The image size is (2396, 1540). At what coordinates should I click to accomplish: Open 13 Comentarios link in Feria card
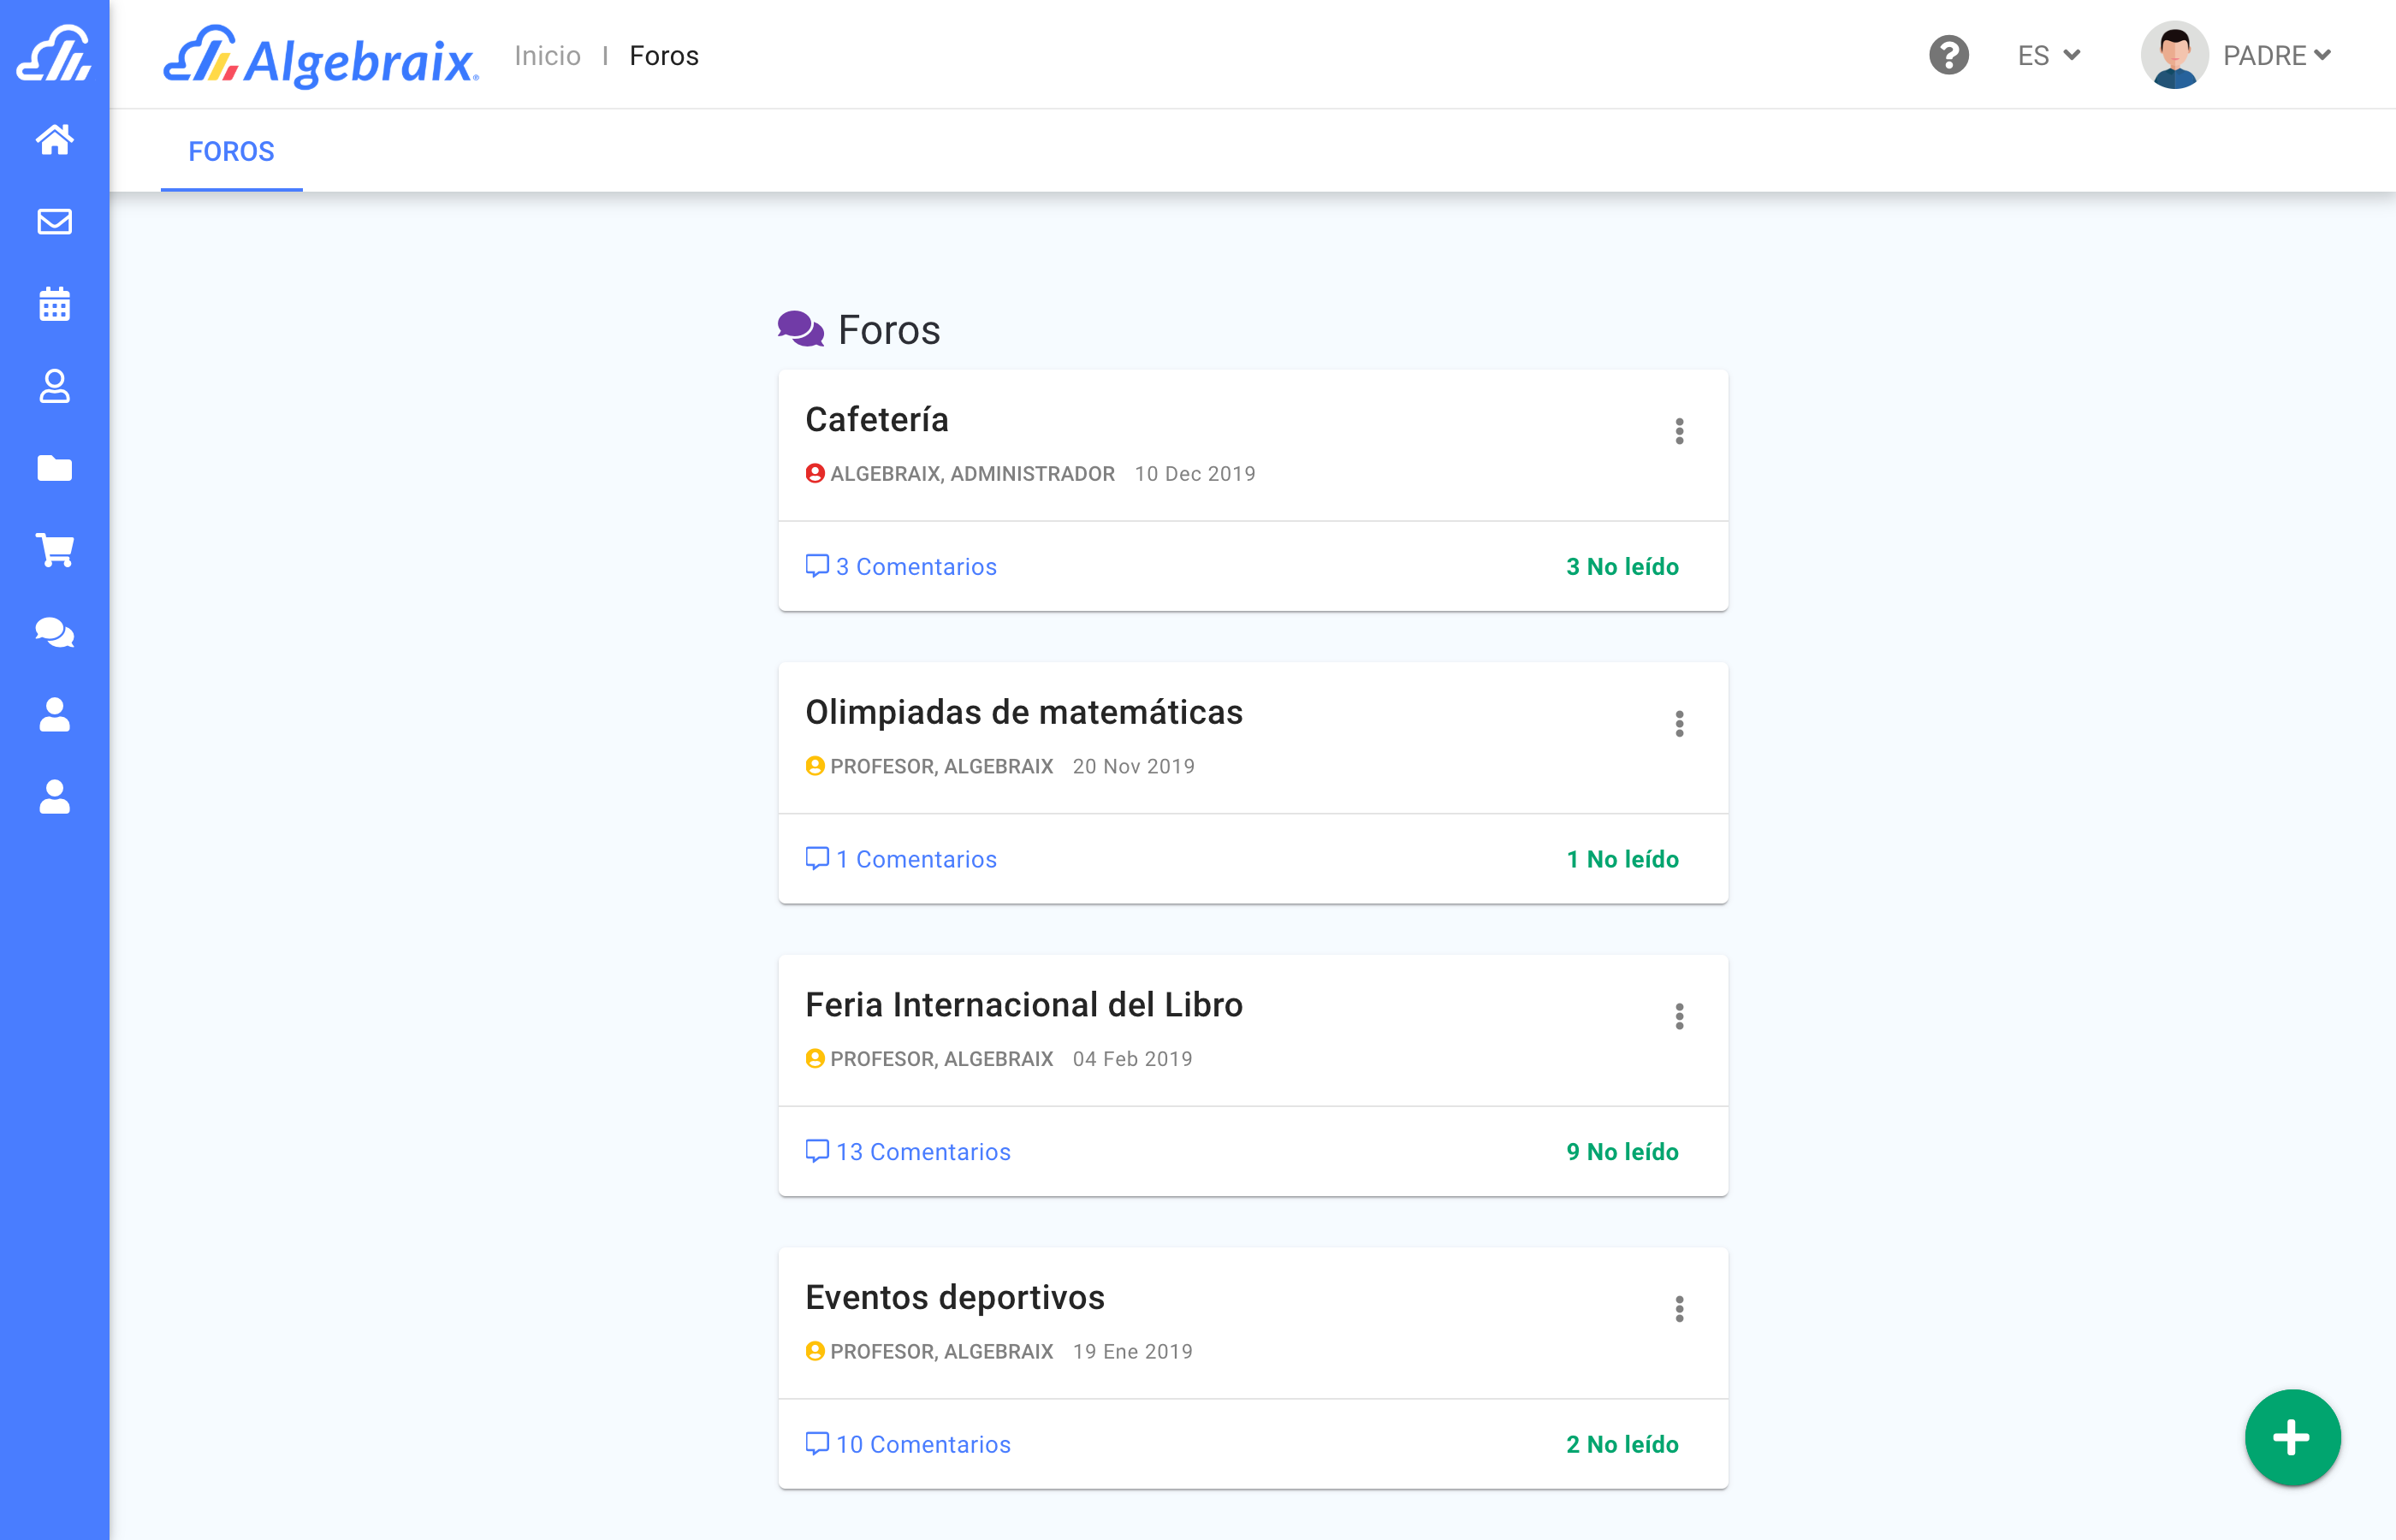(x=909, y=1152)
